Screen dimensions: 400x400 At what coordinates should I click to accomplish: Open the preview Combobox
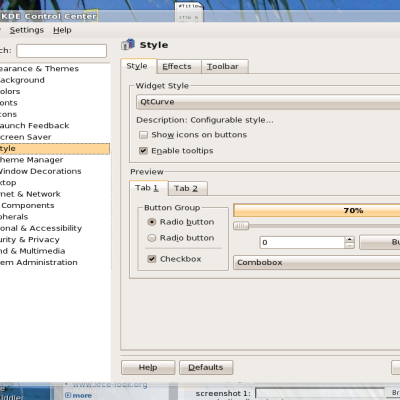tap(317, 263)
